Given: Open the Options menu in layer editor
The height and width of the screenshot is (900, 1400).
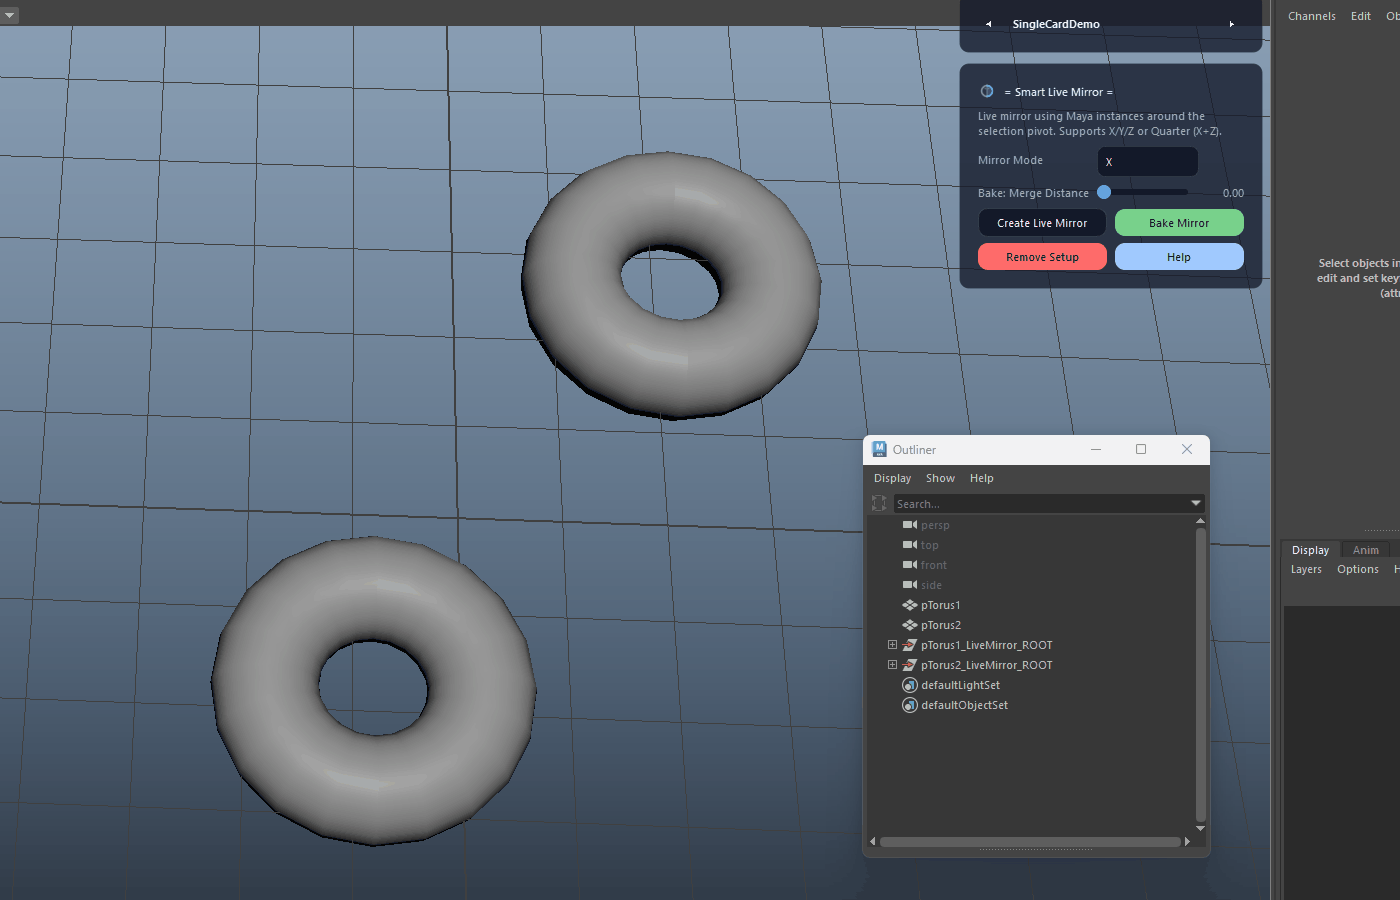Looking at the screenshot, I should click(1358, 569).
